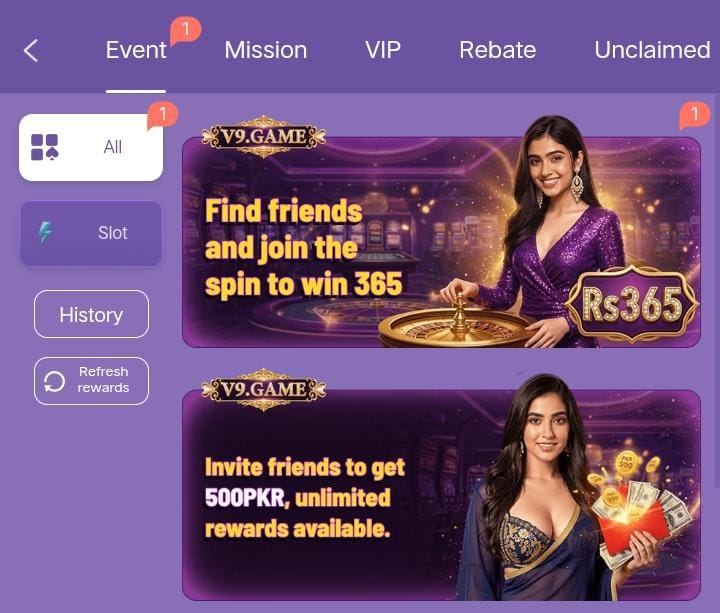Click Refresh rewards button

click(91, 381)
